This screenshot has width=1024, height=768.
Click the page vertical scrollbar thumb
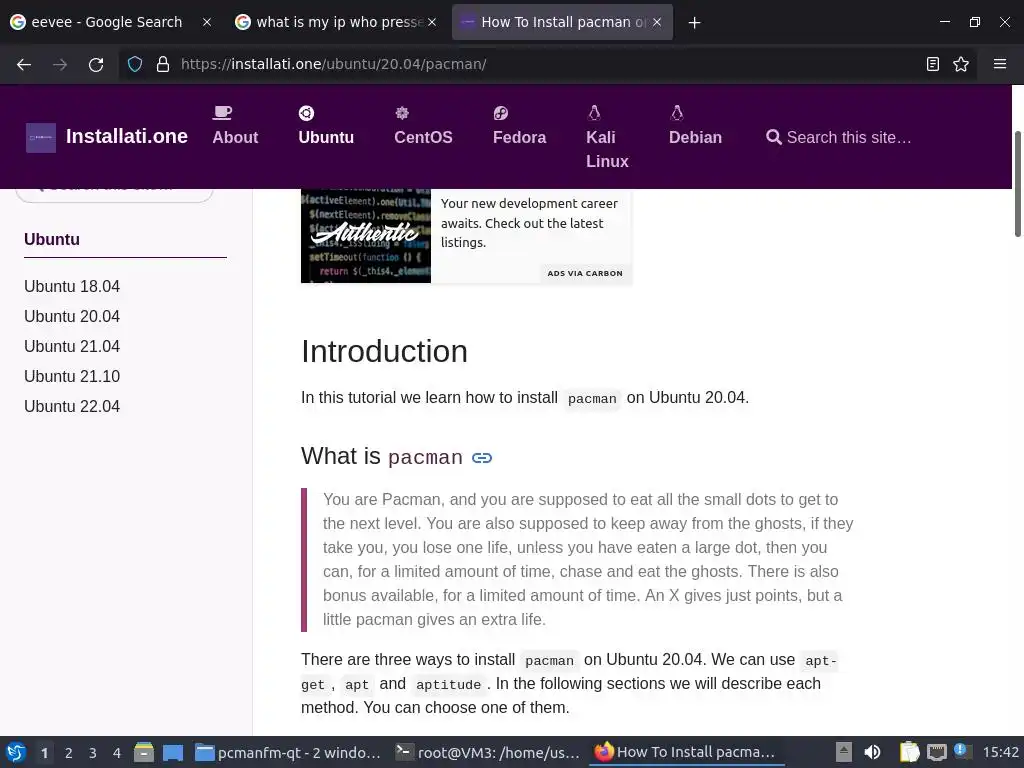point(1017,184)
